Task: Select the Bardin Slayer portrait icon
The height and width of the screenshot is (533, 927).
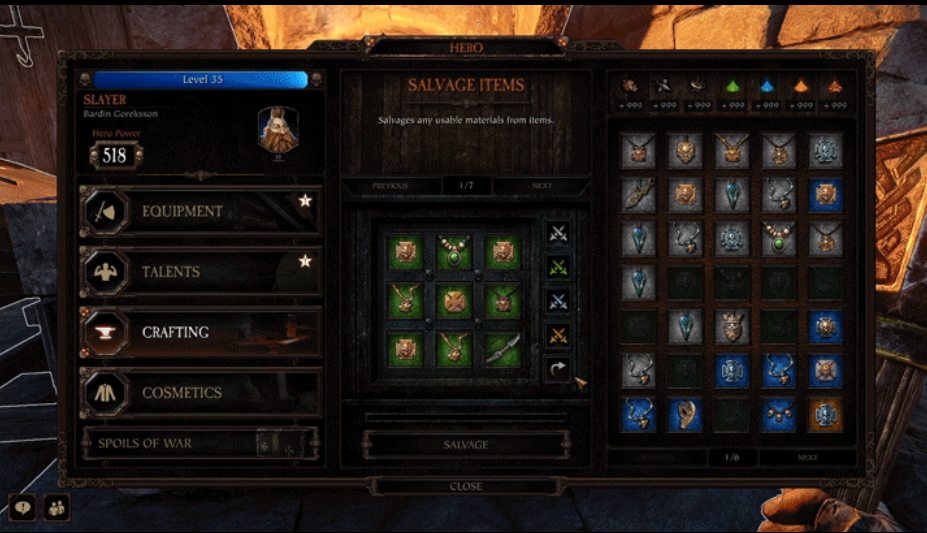Action: (278, 131)
